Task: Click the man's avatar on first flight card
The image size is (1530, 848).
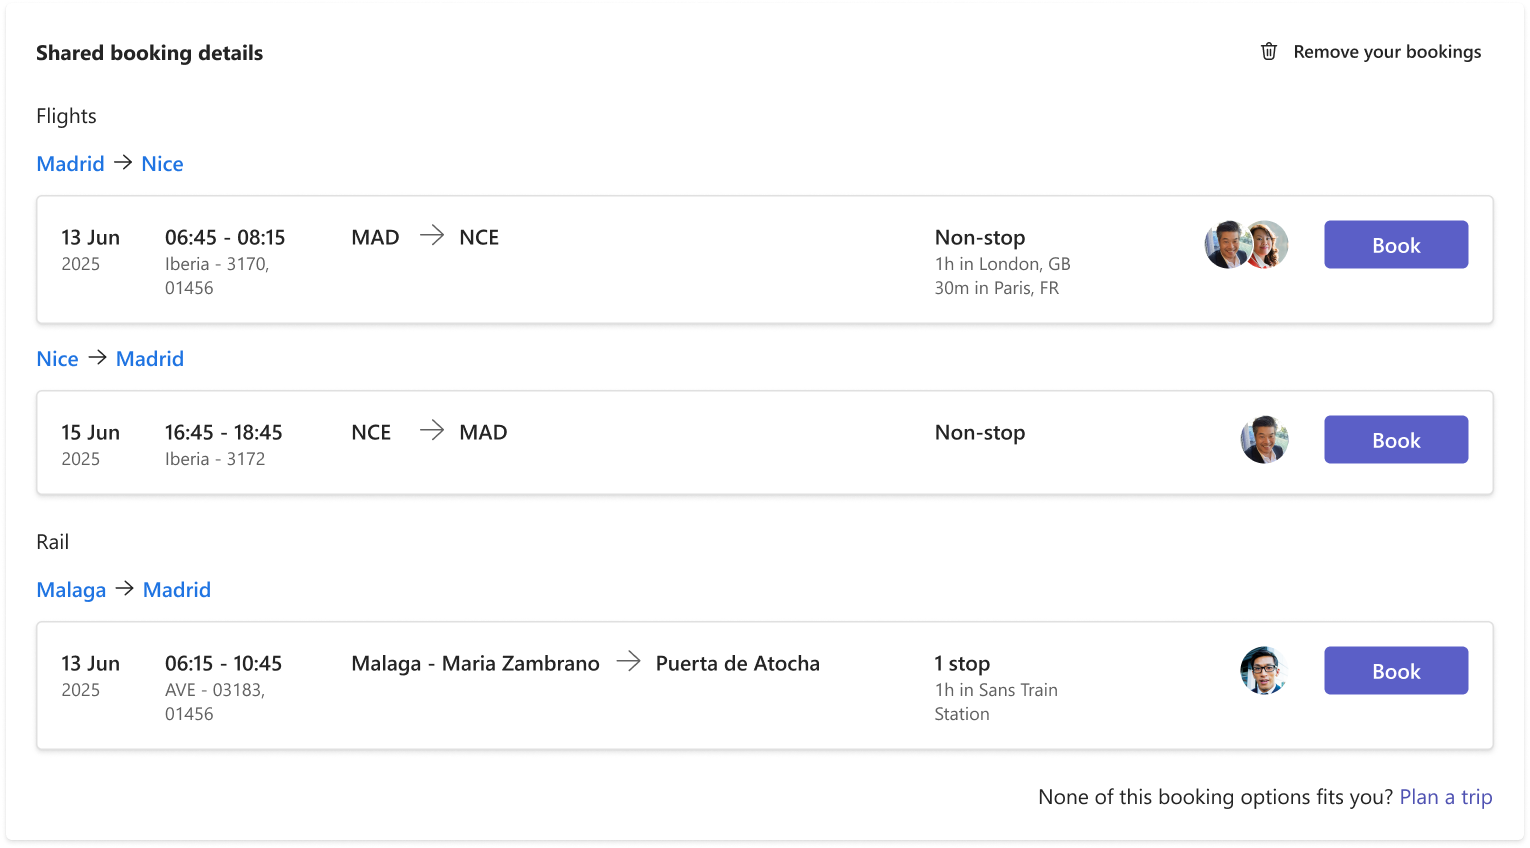Action: pyautogui.click(x=1223, y=245)
